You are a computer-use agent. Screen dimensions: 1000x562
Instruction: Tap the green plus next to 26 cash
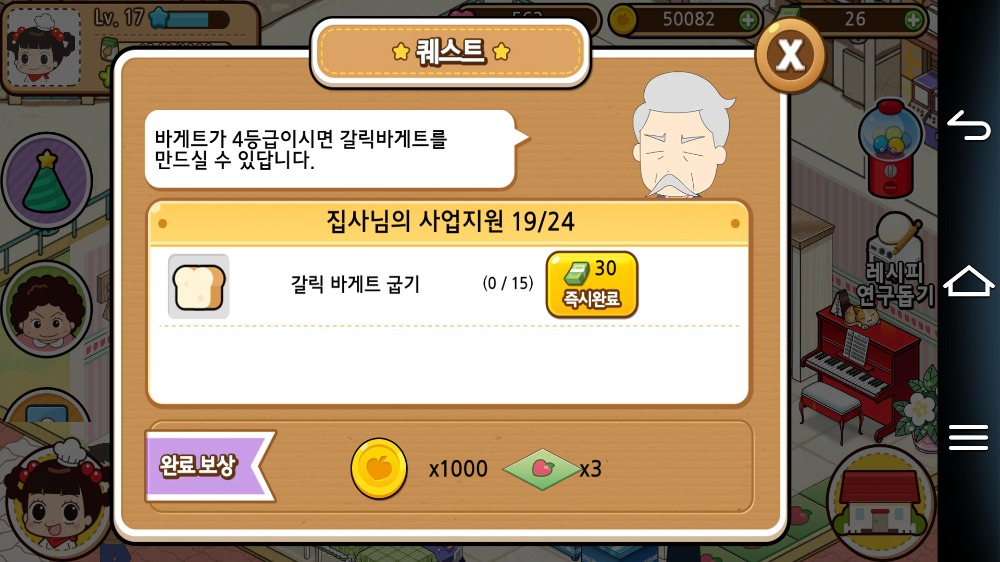click(913, 20)
